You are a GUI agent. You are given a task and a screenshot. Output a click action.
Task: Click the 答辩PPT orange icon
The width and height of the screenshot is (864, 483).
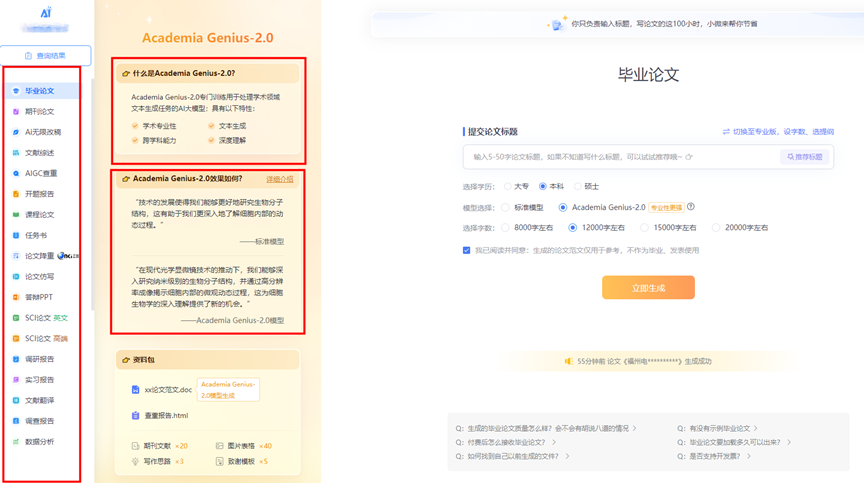pyautogui.click(x=16, y=297)
